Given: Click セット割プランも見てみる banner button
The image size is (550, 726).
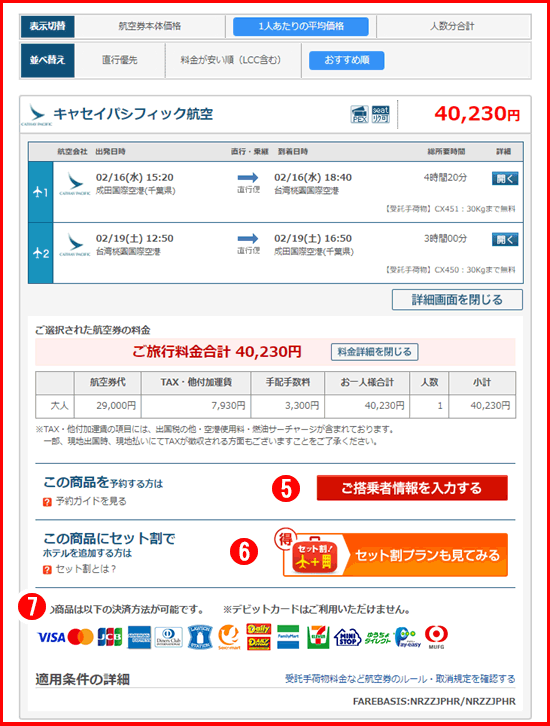Looking at the screenshot, I should pos(396,554).
